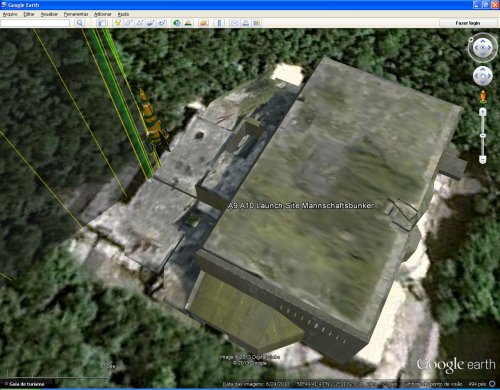Click the zoom out minus button

[x=483, y=160]
